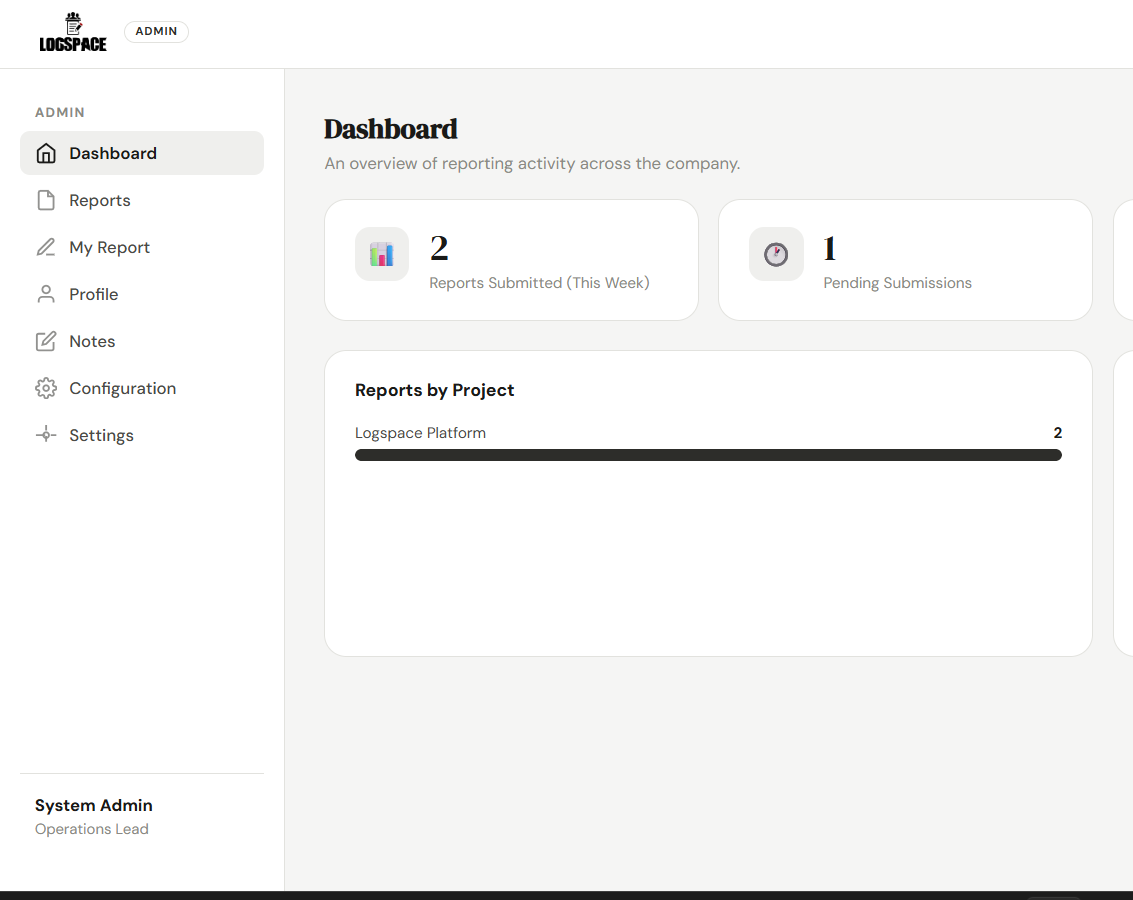Click the ADMIN badge in header
Viewport: 1133px width, 900px height.
(156, 31)
